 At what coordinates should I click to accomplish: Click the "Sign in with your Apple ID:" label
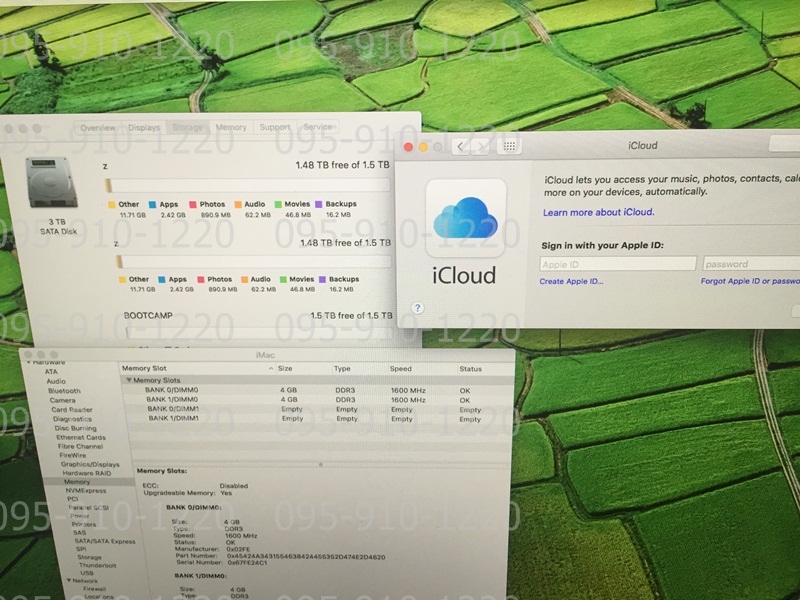coord(603,245)
